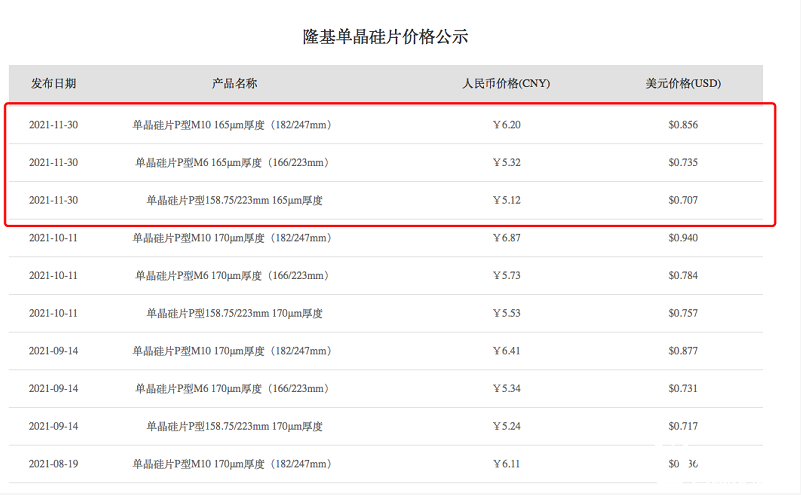Viewport: 801px width, 495px height.
Task: Select the title 隆基单晶硅片价格公示
Action: (x=385, y=37)
